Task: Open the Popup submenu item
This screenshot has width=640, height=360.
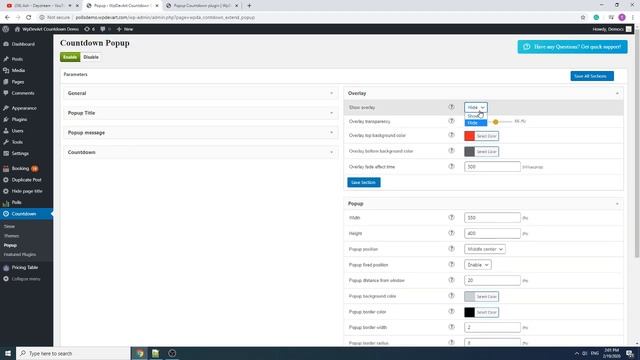Action: (x=10, y=245)
